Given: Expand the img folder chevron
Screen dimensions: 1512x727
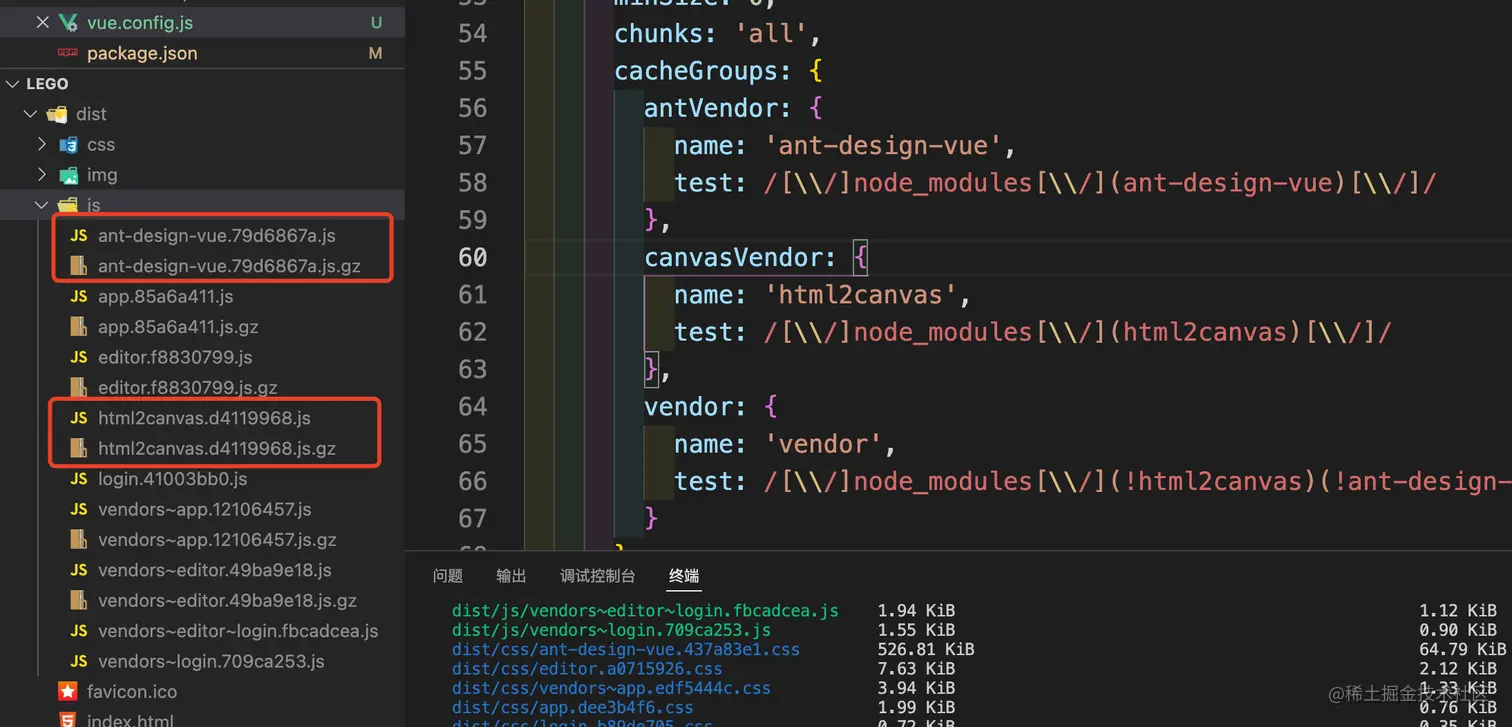Looking at the screenshot, I should coord(41,175).
